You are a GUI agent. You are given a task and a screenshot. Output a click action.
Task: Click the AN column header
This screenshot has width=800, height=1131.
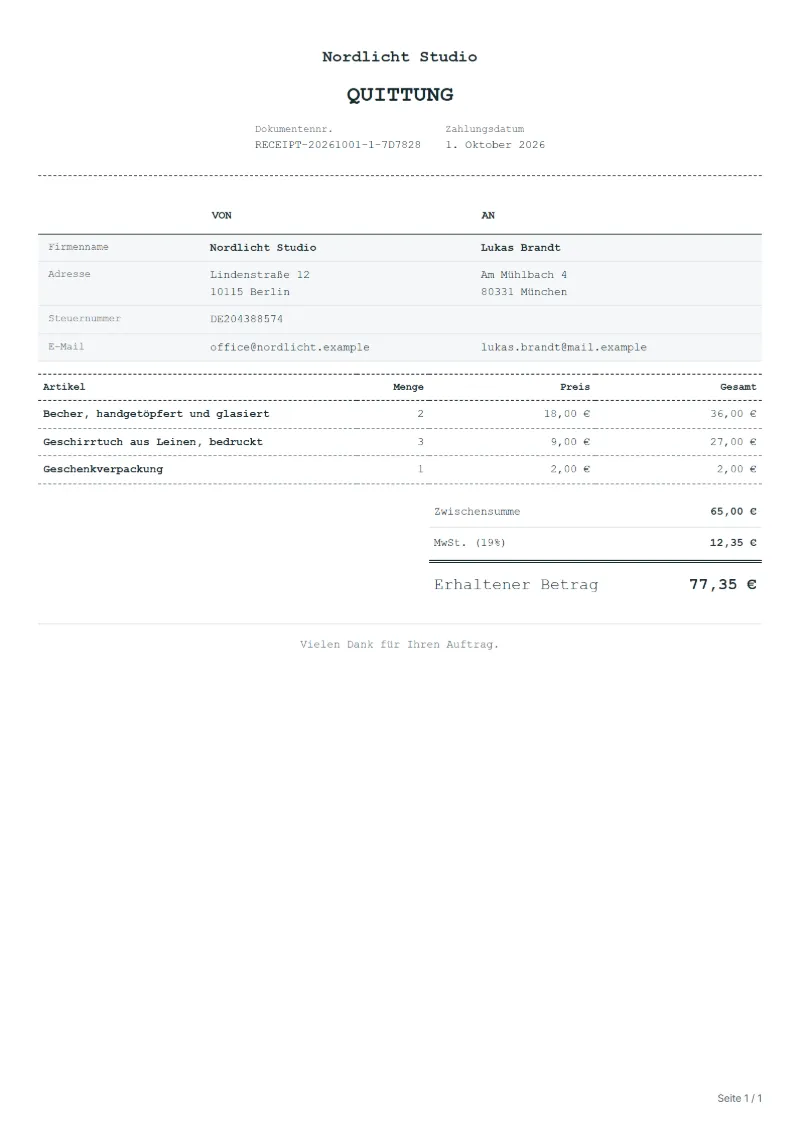(488, 216)
